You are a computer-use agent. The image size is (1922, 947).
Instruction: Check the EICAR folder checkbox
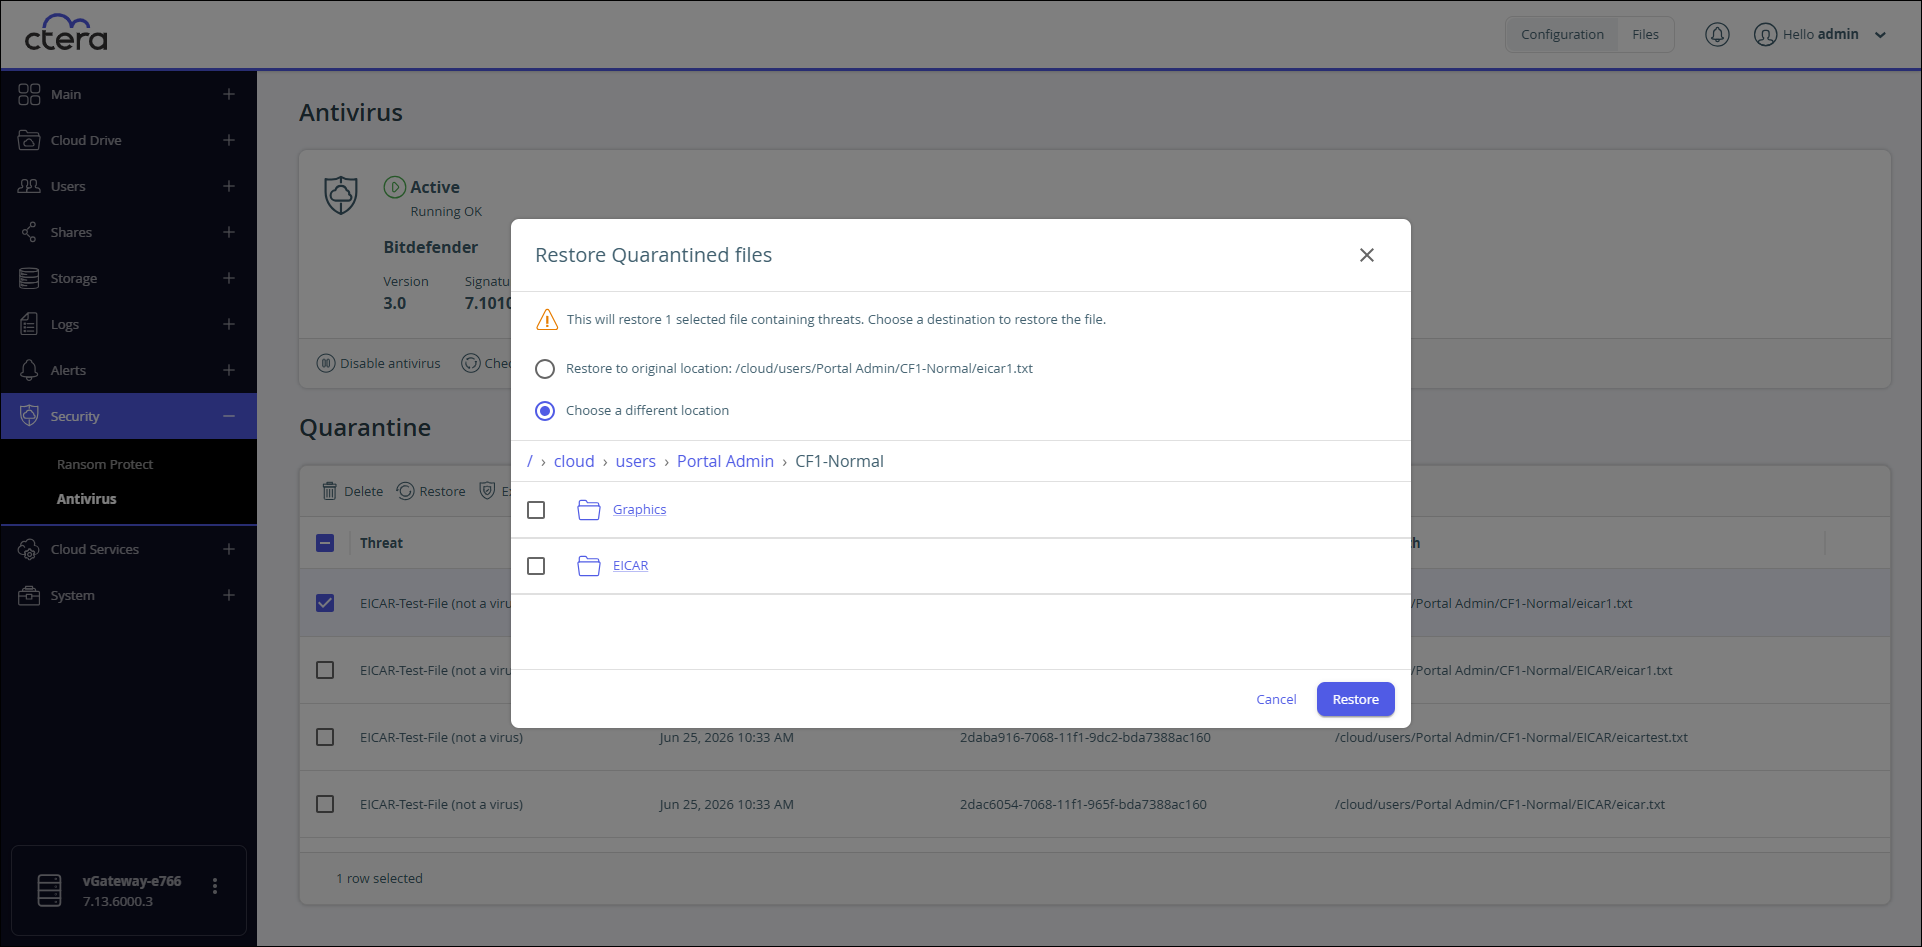pyautogui.click(x=536, y=566)
